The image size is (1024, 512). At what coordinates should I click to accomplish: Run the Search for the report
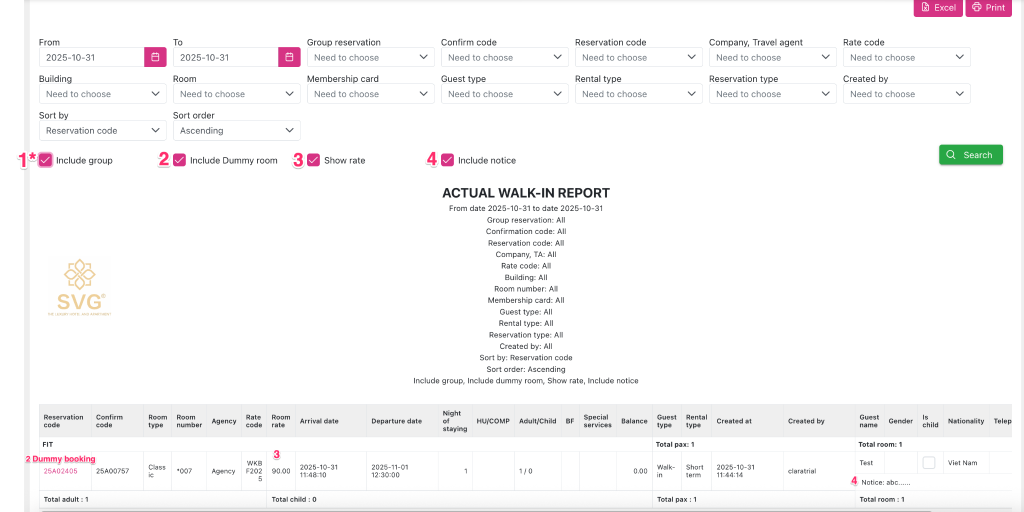point(970,155)
